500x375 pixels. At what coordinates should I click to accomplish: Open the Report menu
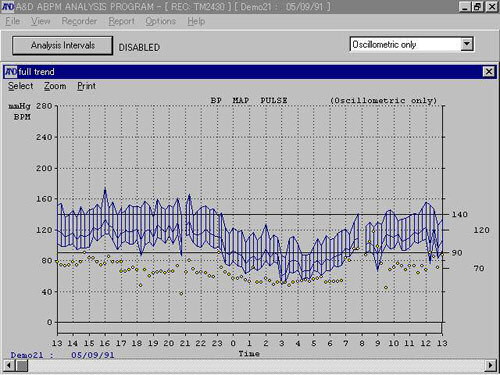click(x=121, y=21)
